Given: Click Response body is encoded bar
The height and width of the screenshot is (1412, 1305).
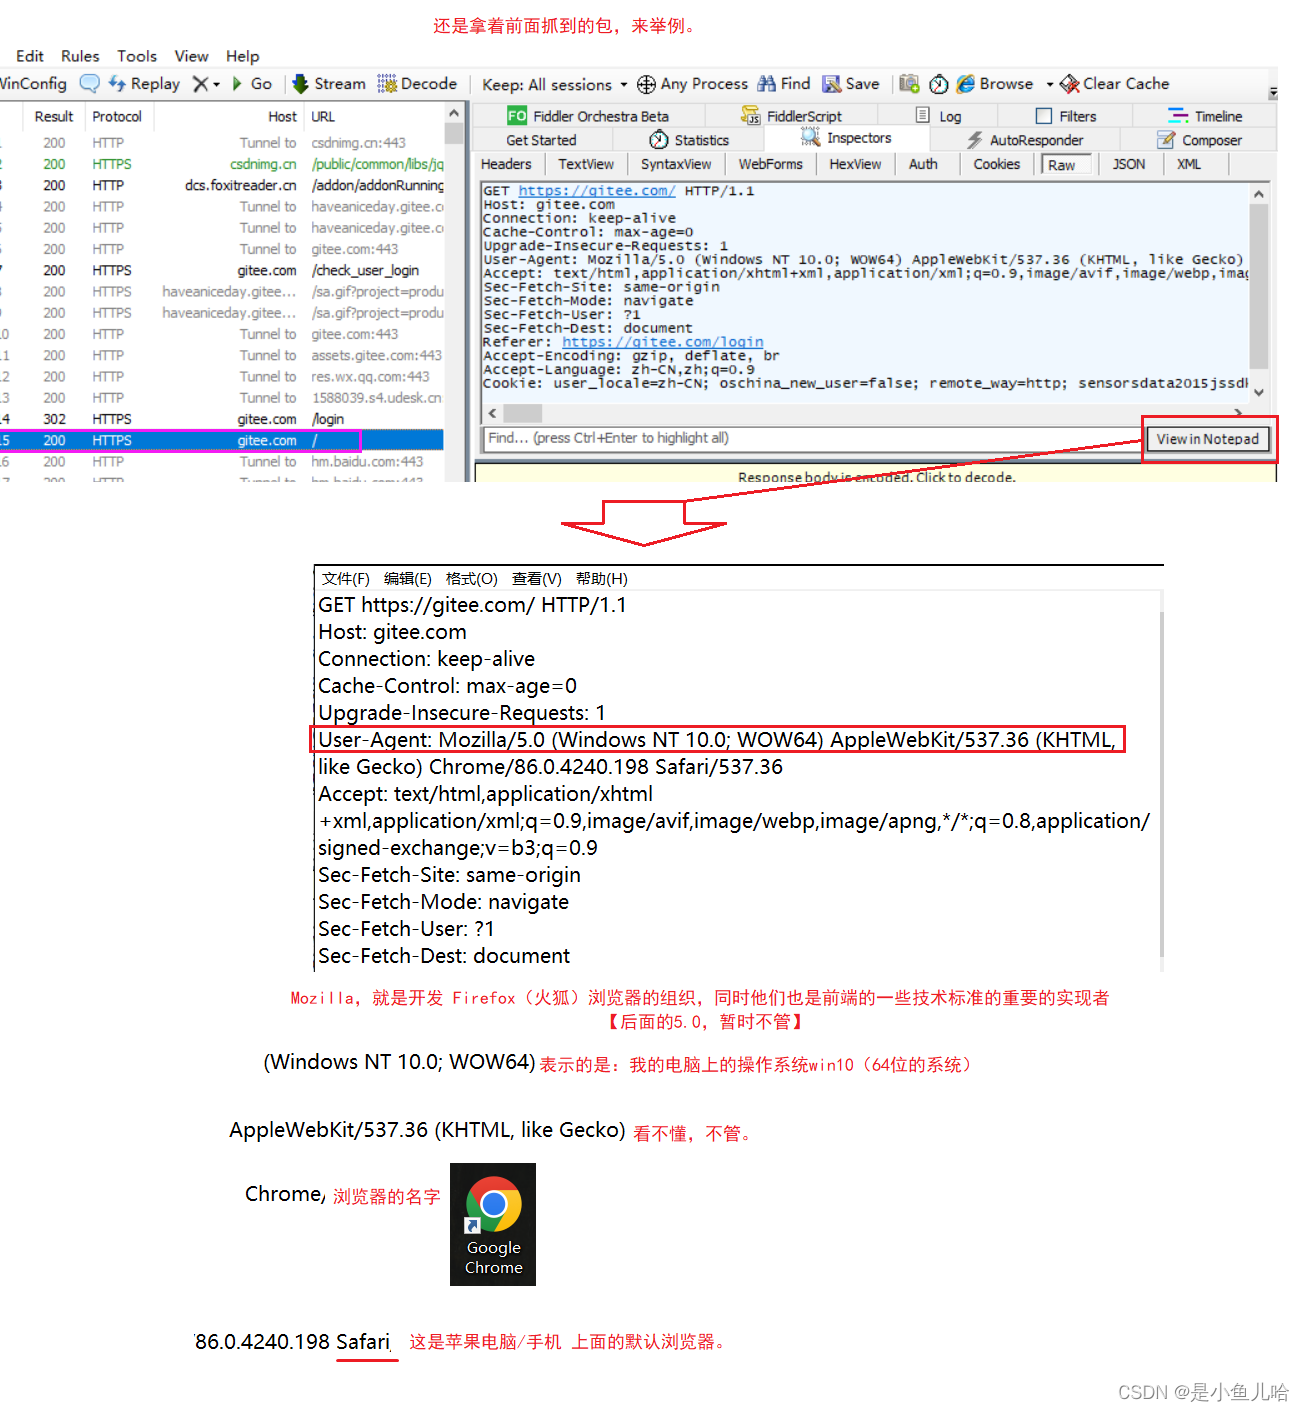Looking at the screenshot, I should pyautogui.click(x=876, y=474).
